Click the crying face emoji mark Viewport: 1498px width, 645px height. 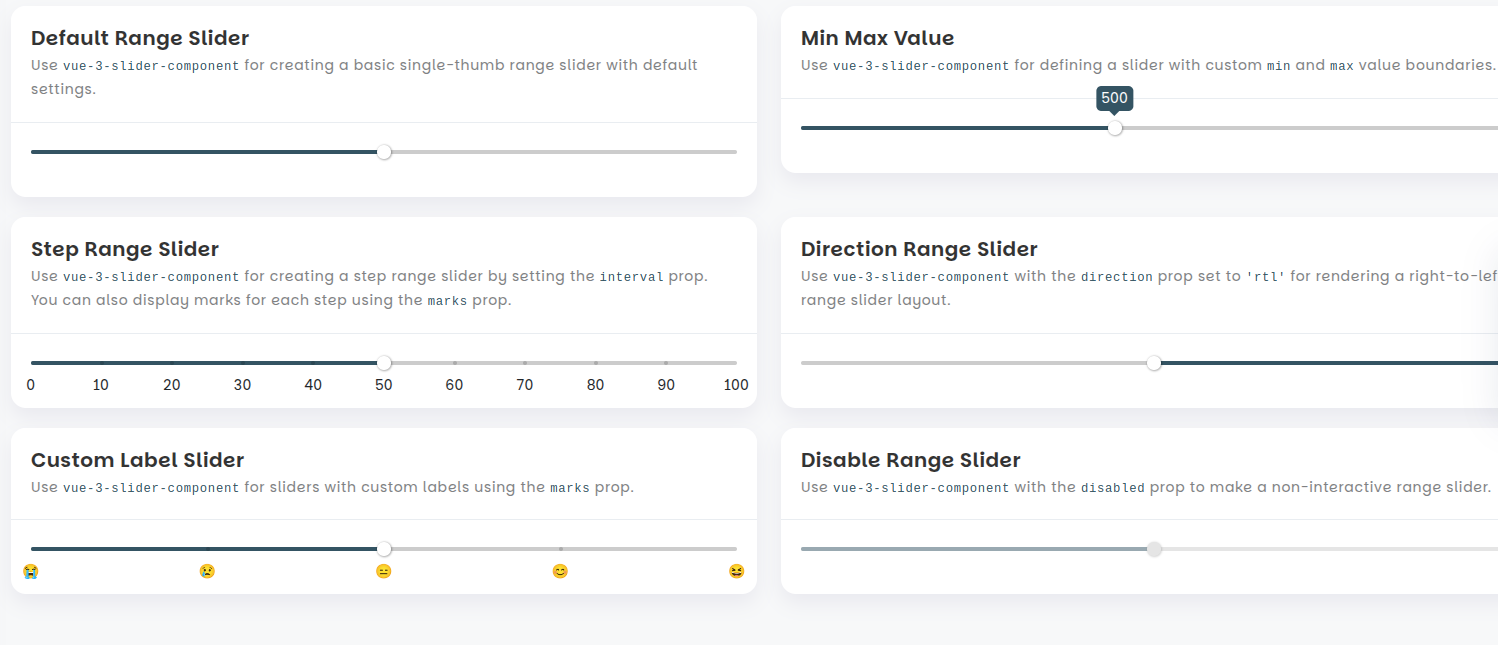(31, 571)
